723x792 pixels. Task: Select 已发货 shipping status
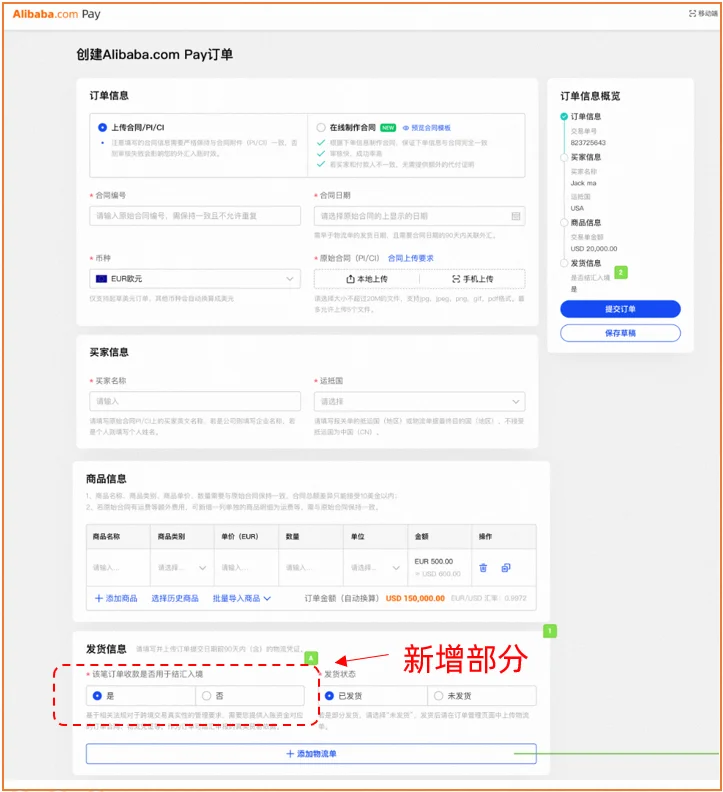click(329, 696)
